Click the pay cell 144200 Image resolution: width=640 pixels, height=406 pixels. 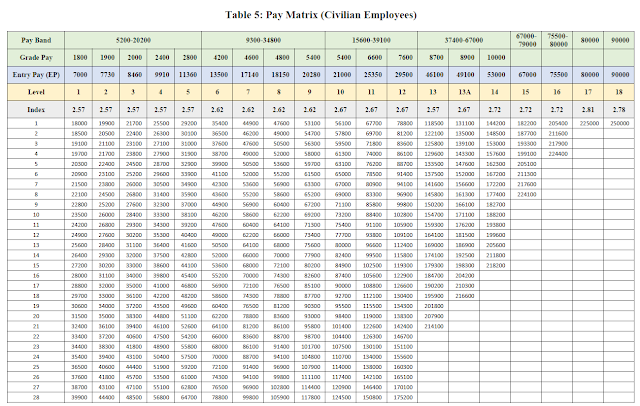496,123
